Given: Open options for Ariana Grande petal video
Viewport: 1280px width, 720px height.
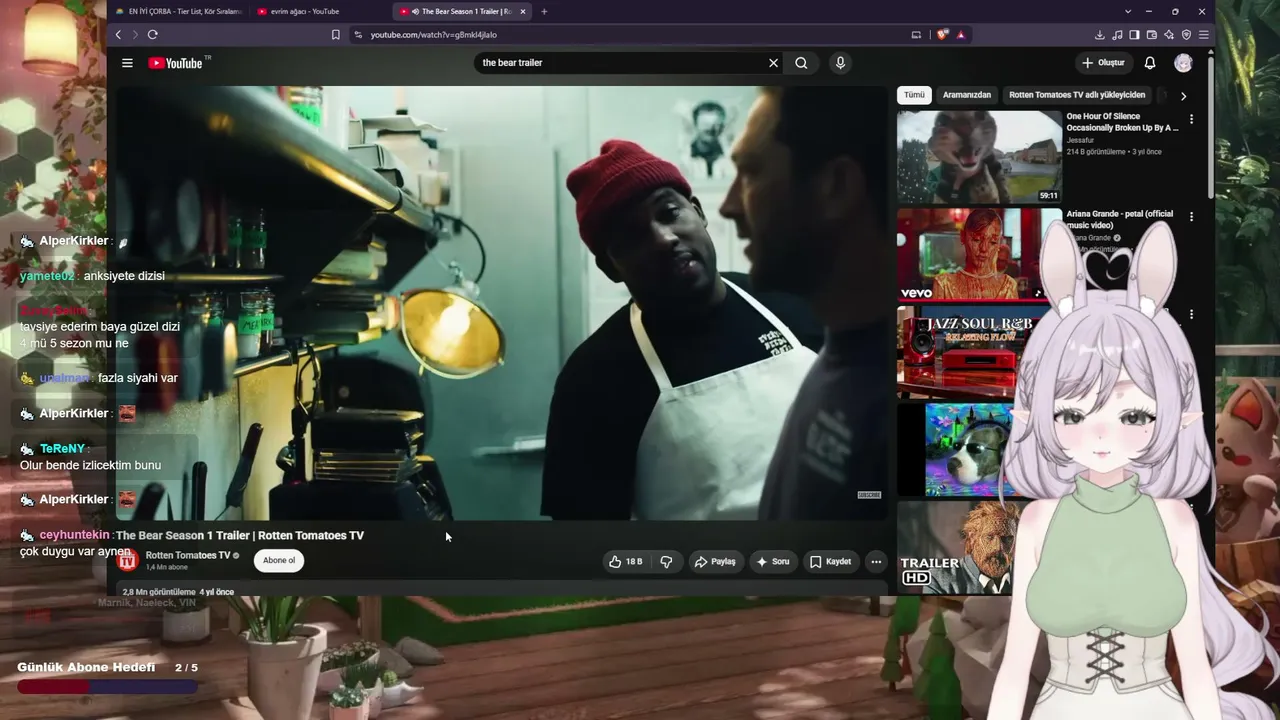Looking at the screenshot, I should click(x=1191, y=216).
